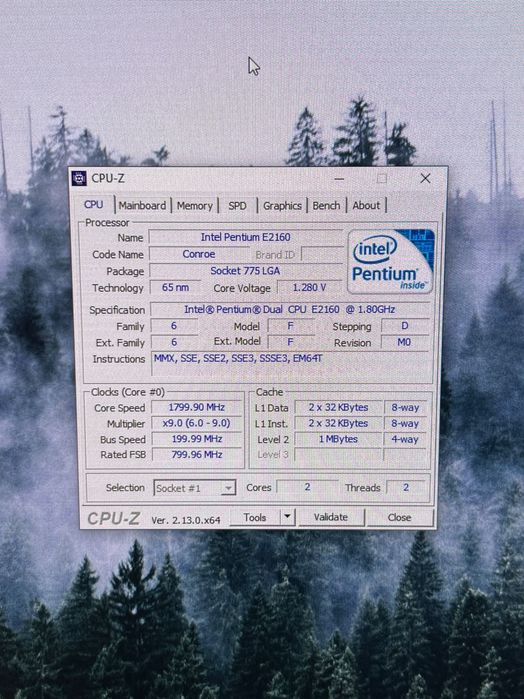
Task: Click the Close button at bottom
Action: click(x=399, y=517)
